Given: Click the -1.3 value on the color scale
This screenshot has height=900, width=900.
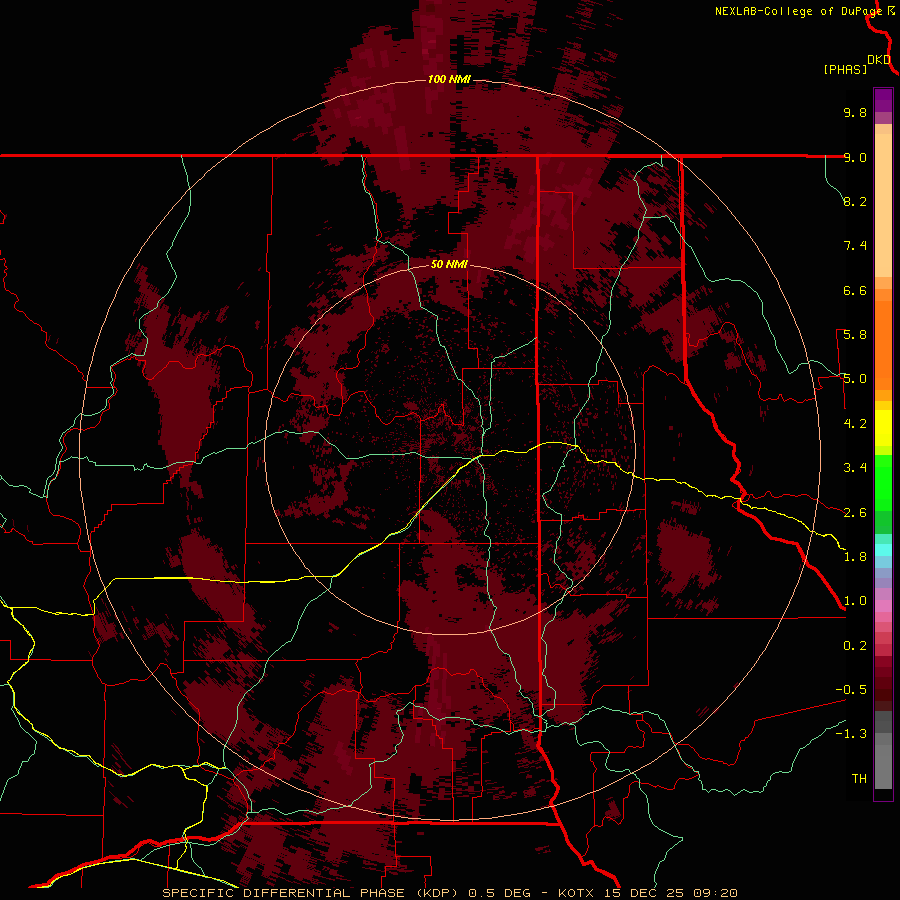Looking at the screenshot, I should point(851,734).
